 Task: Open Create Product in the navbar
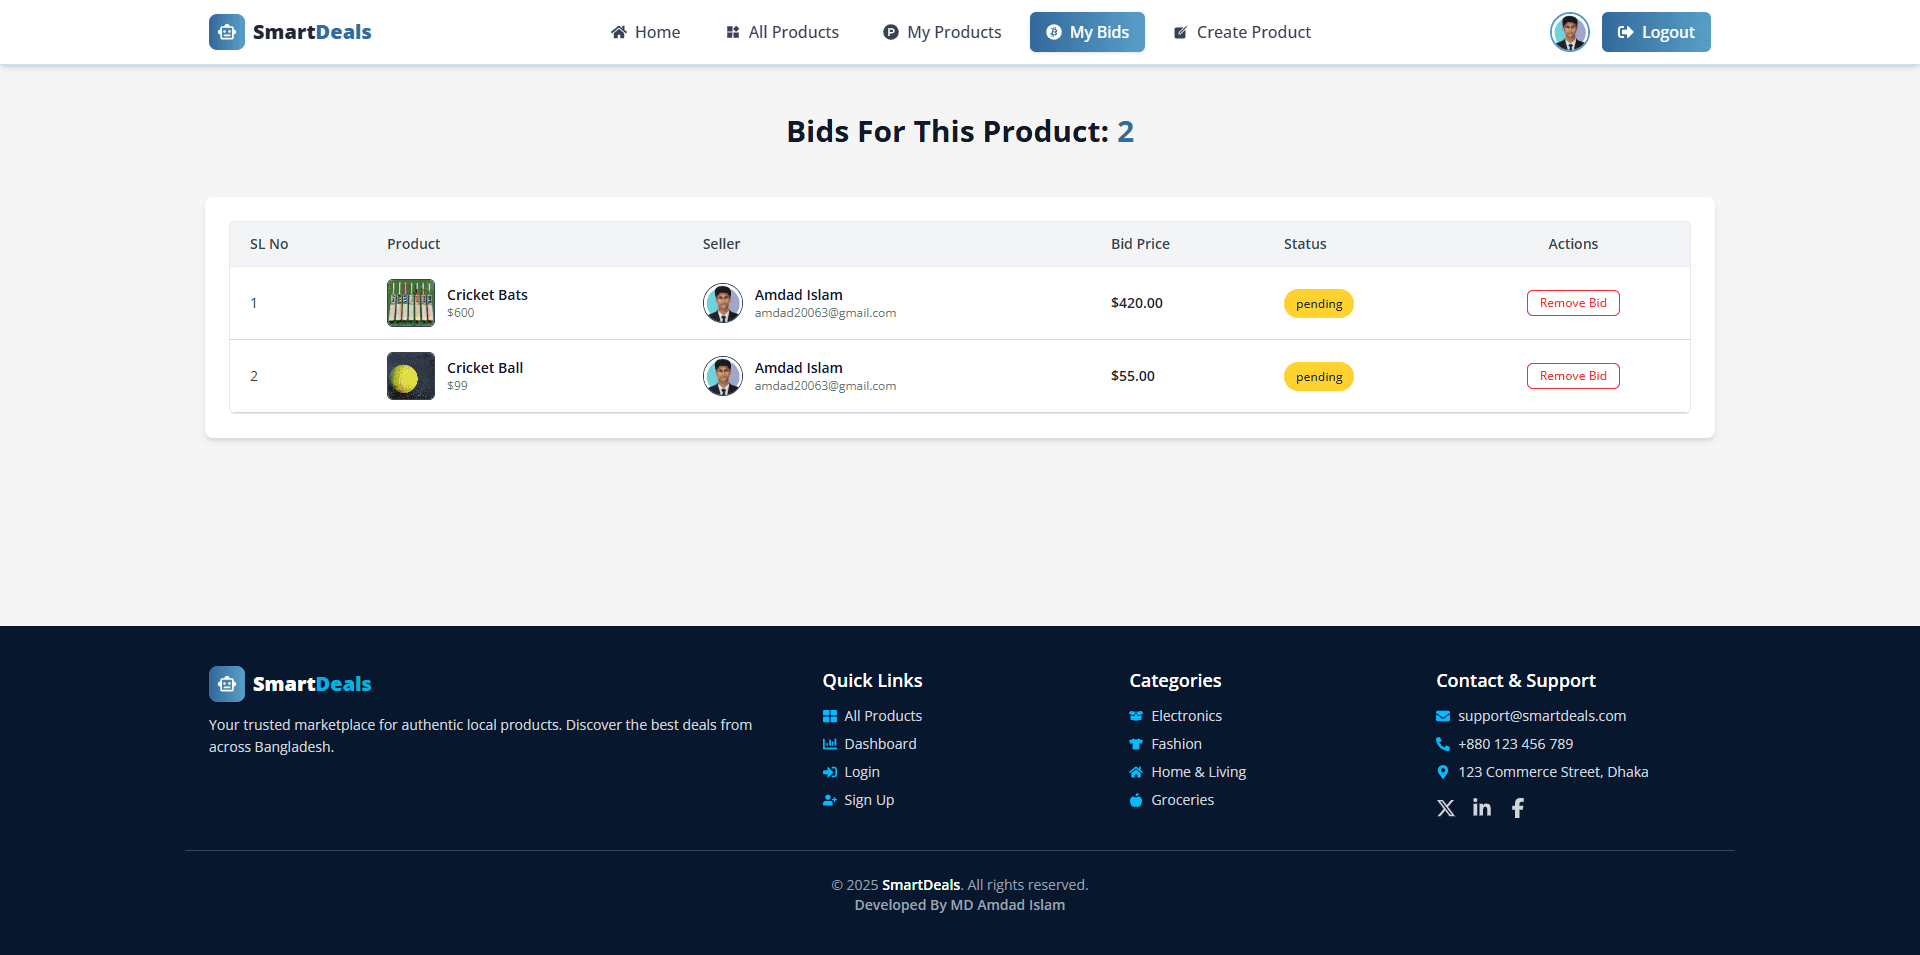1242,32
